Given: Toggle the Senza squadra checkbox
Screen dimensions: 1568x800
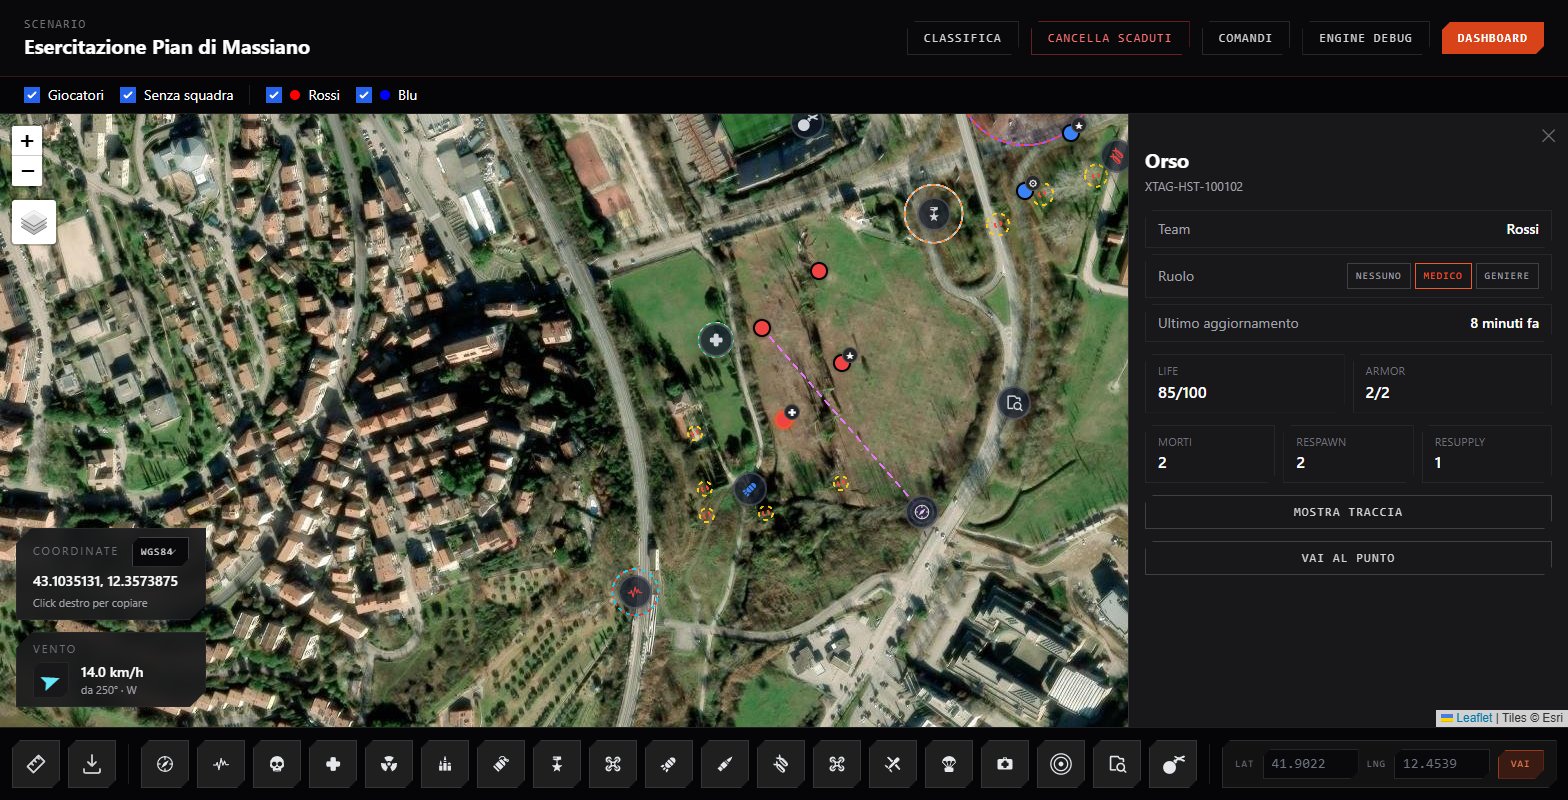Looking at the screenshot, I should pos(128,95).
